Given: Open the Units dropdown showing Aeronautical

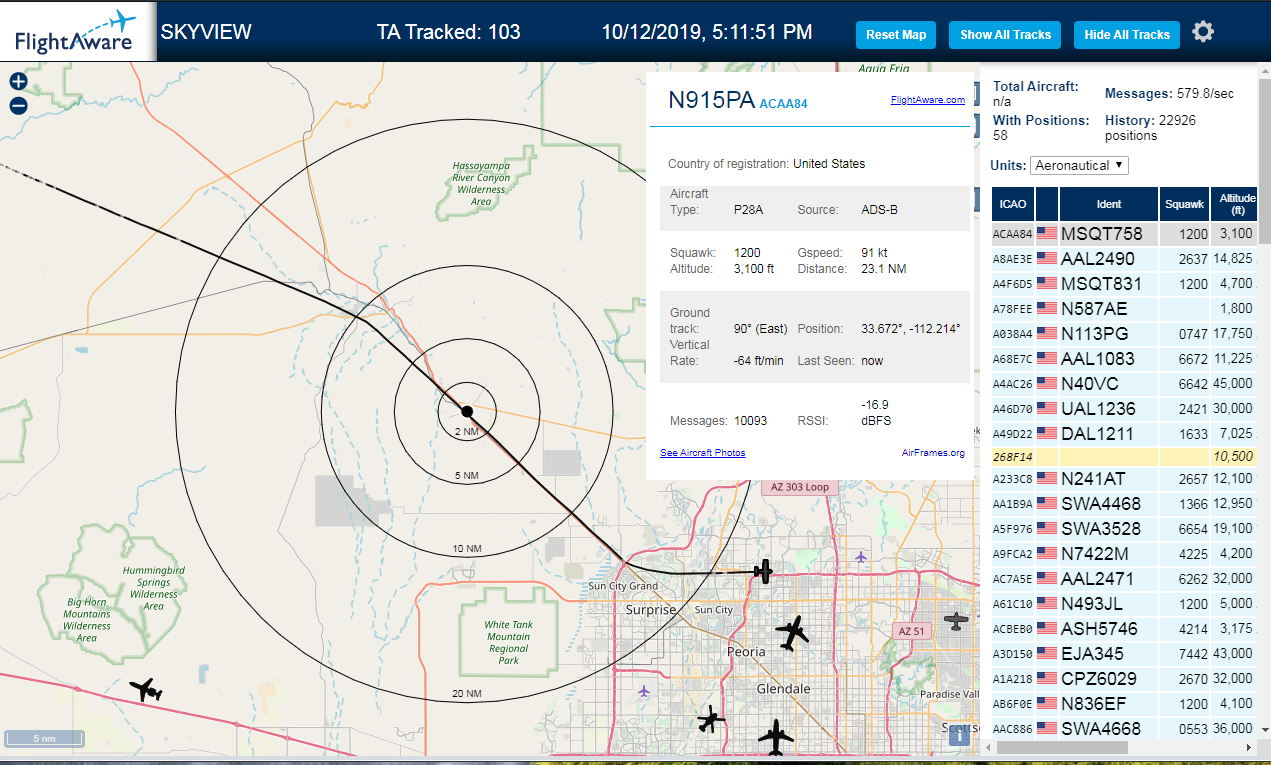Looking at the screenshot, I should [x=1079, y=165].
